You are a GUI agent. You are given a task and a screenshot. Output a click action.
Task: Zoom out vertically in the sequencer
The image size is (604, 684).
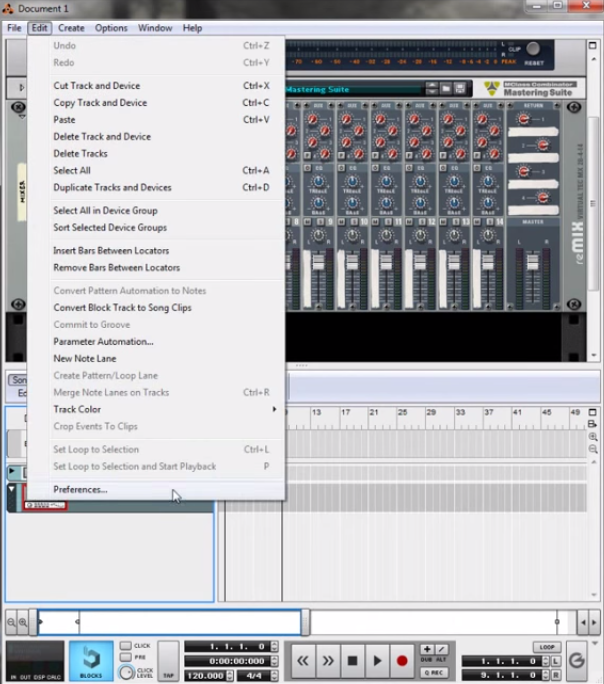pyautogui.click(x=593, y=449)
